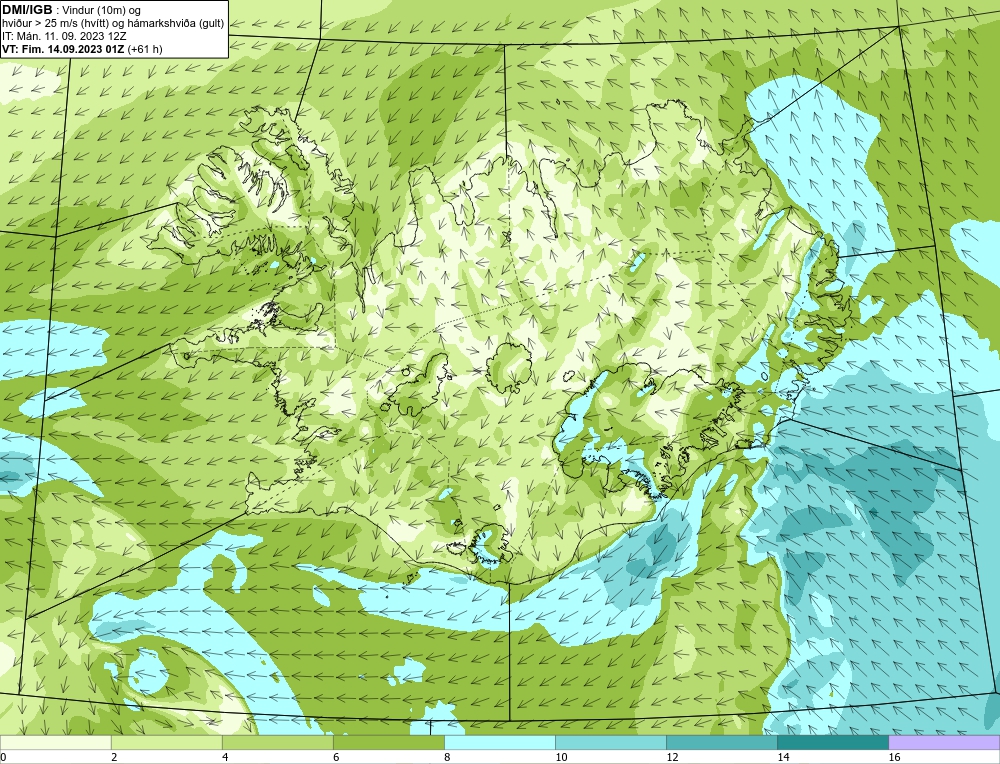Select the 0–2 m/s palest legend swatch

tap(55, 742)
